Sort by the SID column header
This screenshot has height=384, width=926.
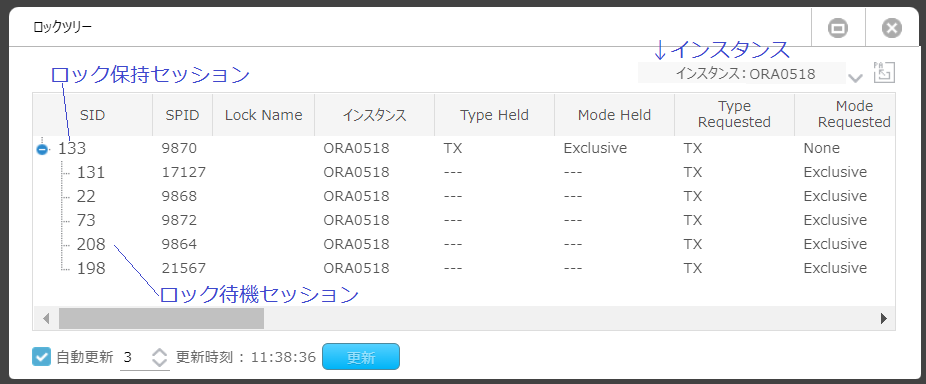[x=92, y=115]
